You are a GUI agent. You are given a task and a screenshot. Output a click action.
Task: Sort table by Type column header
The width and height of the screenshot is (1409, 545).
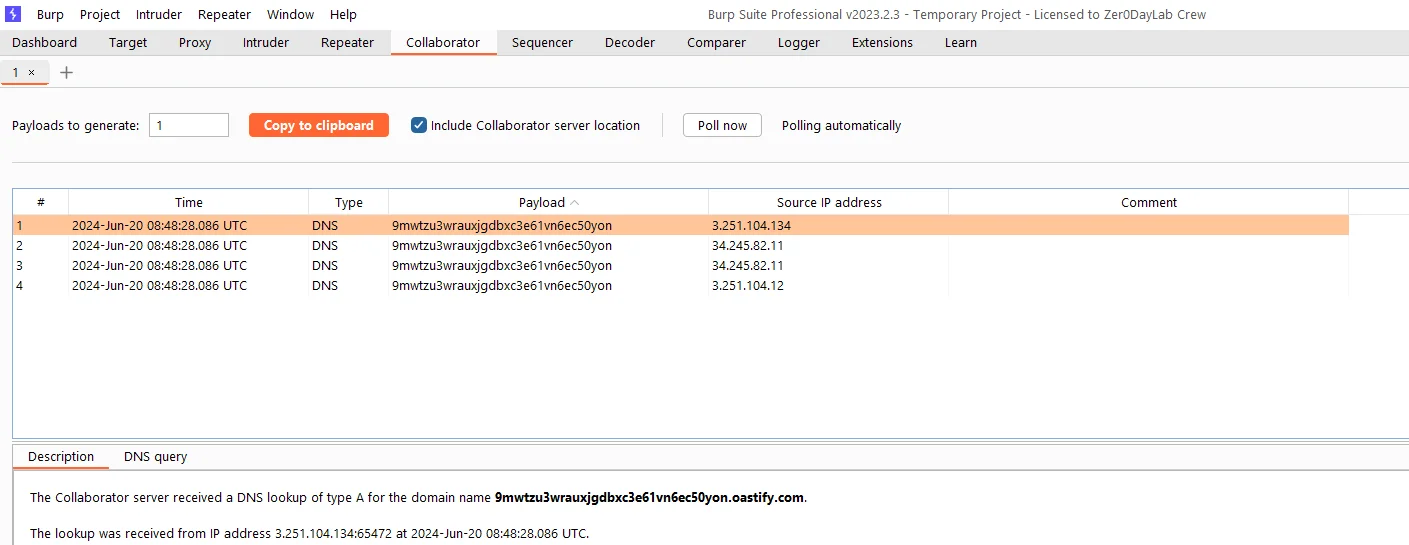coord(349,202)
